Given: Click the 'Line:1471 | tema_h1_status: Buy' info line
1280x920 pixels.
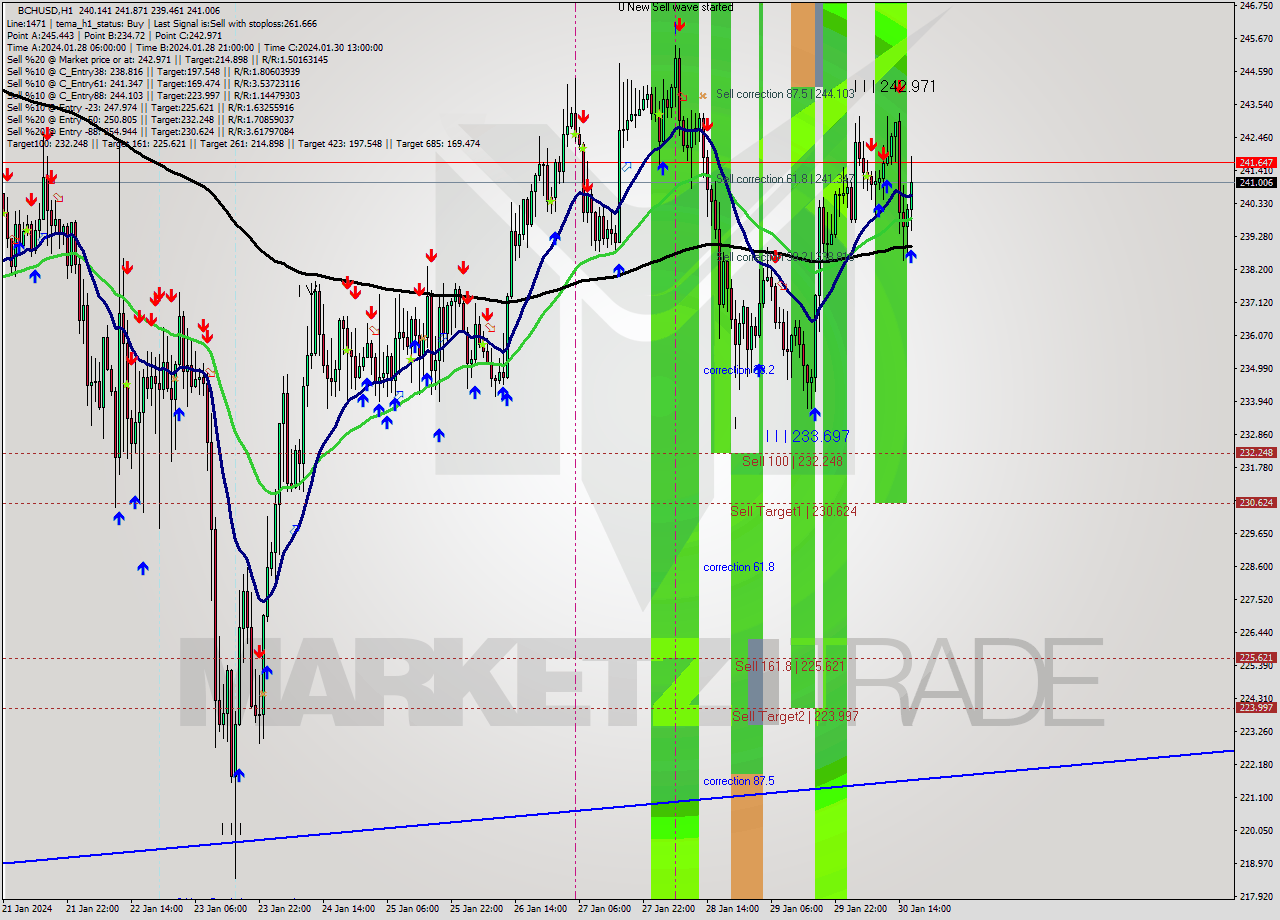Looking at the screenshot, I should [x=161, y=23].
